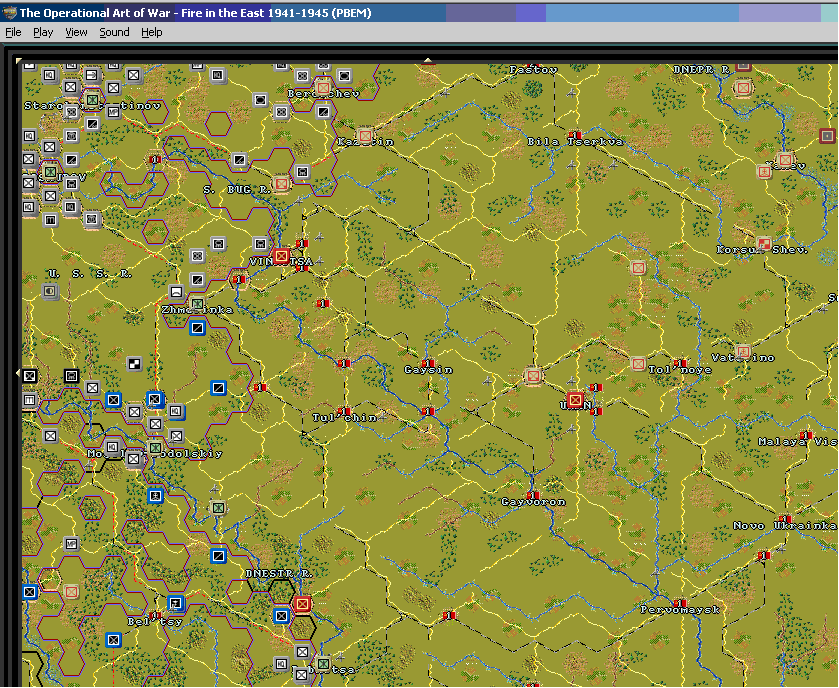Click the map scroll-up arrow on the top edge
The height and width of the screenshot is (688, 839).
coord(428,60)
